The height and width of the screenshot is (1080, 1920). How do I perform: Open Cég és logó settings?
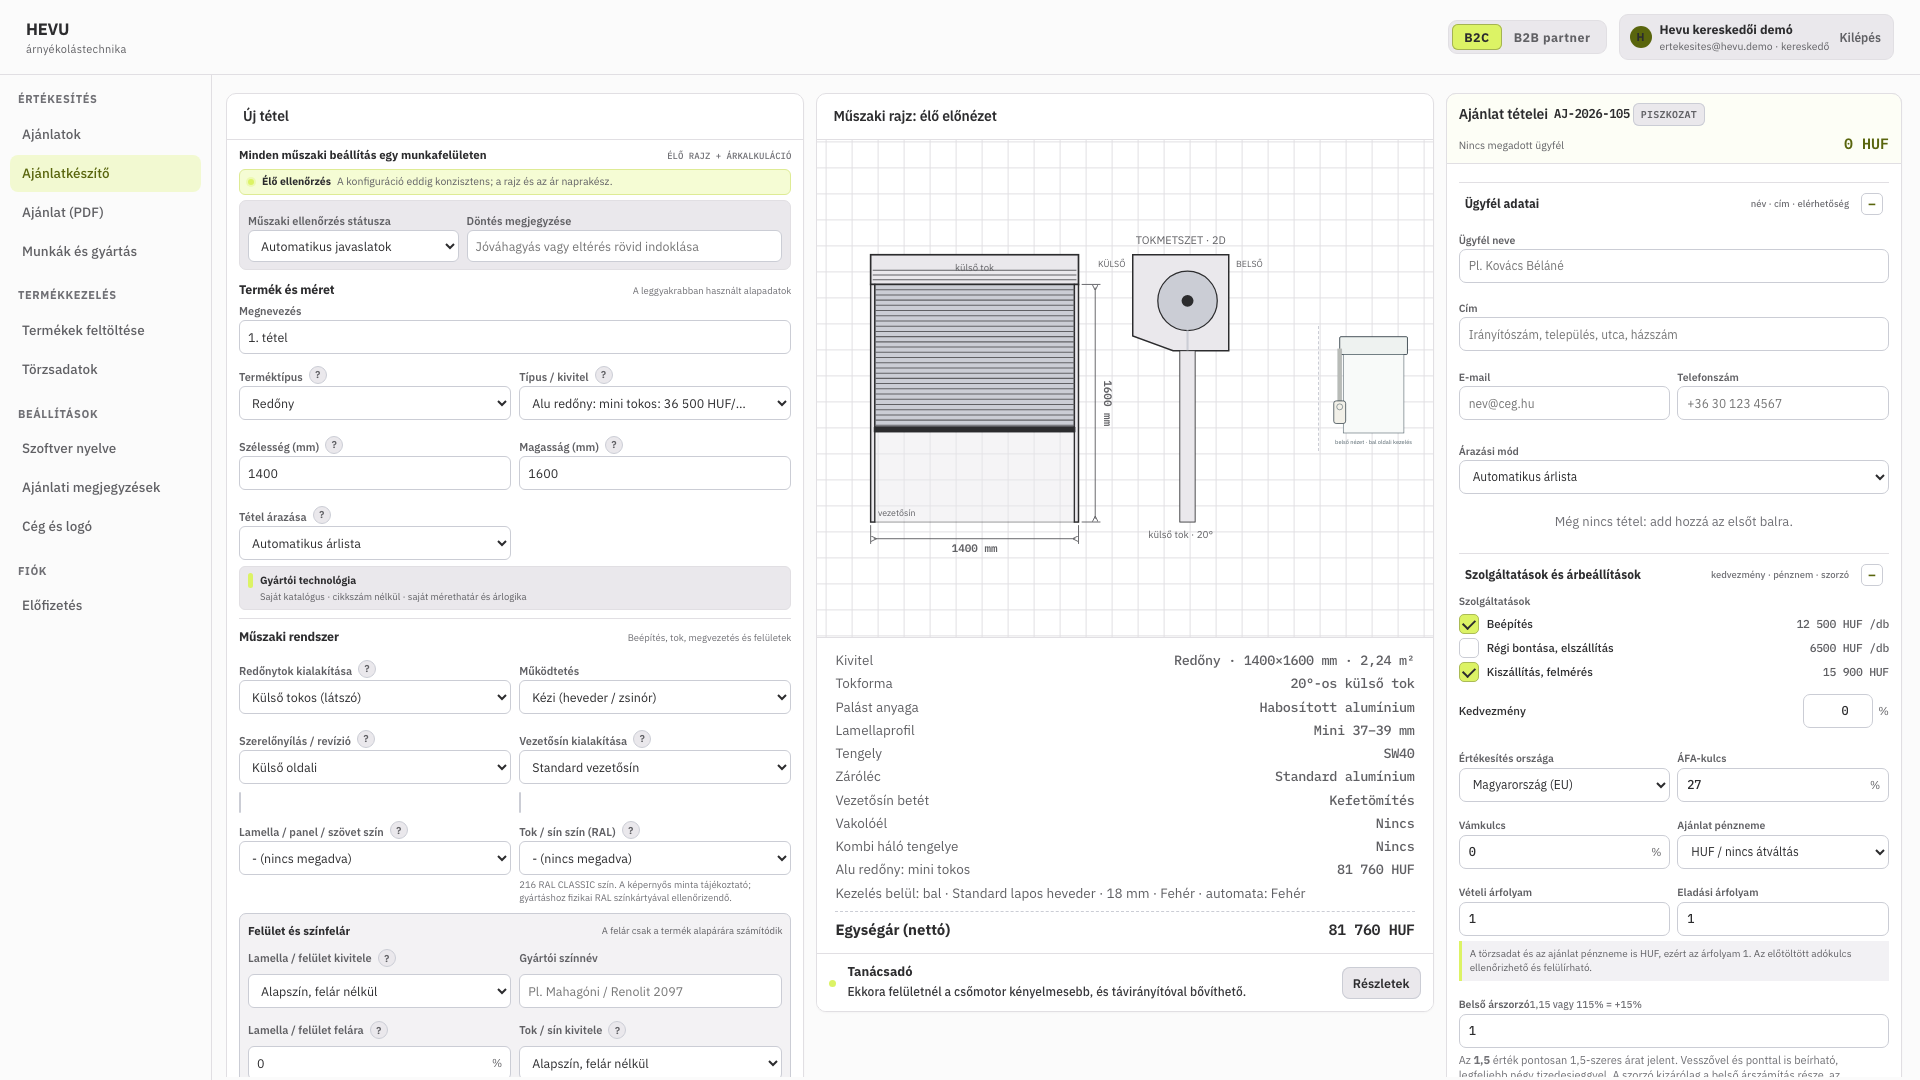105,526
